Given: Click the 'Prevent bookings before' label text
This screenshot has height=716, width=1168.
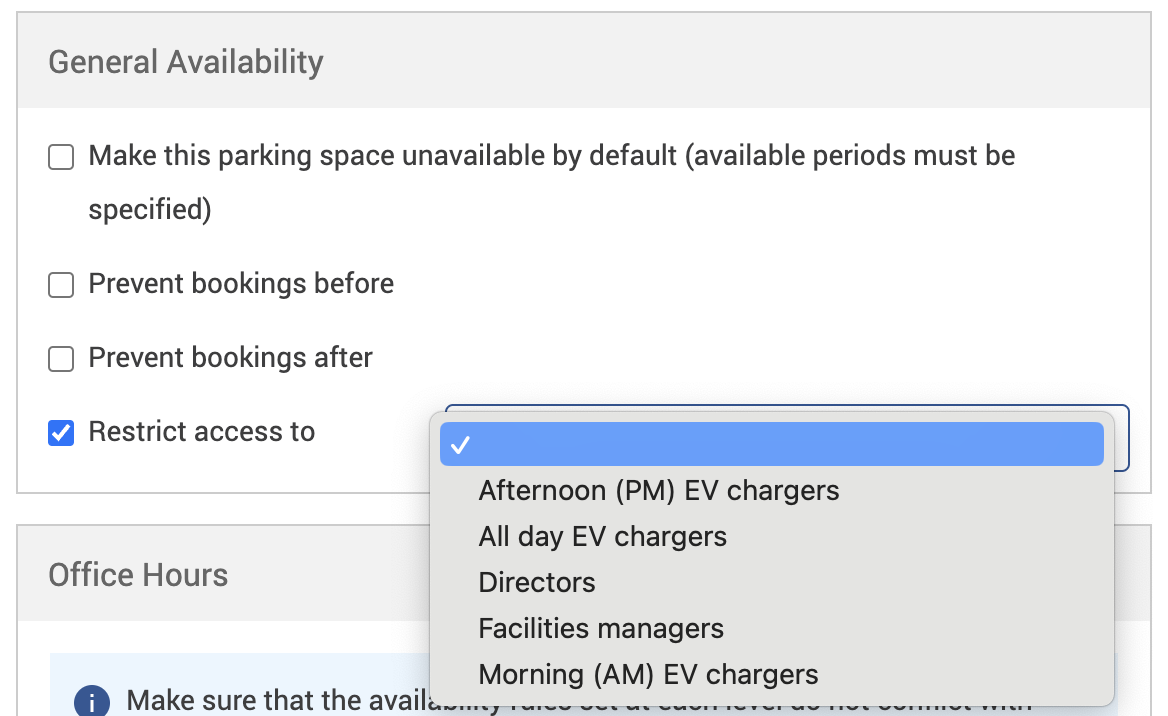Looking at the screenshot, I should pos(241,284).
